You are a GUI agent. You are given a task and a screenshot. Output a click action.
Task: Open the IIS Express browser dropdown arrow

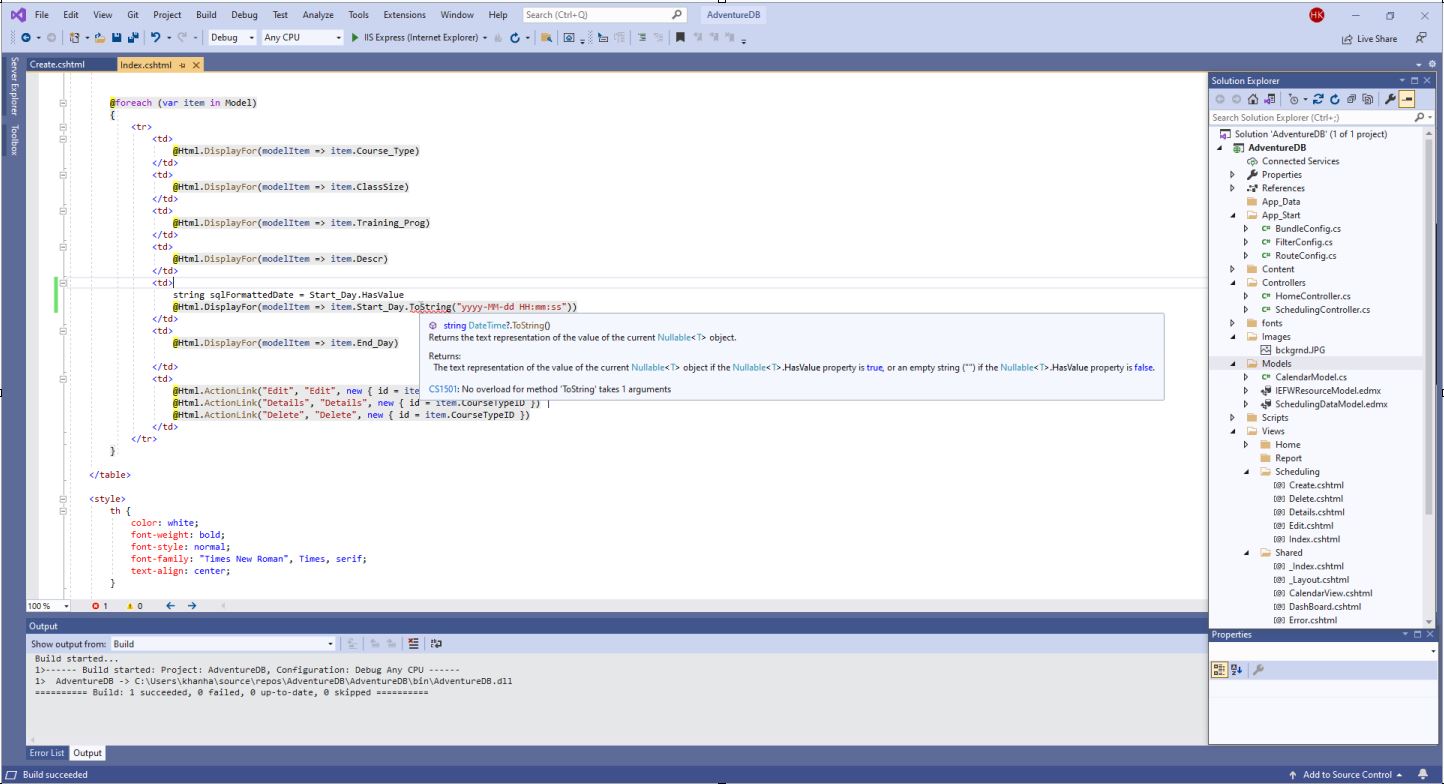click(x=484, y=38)
